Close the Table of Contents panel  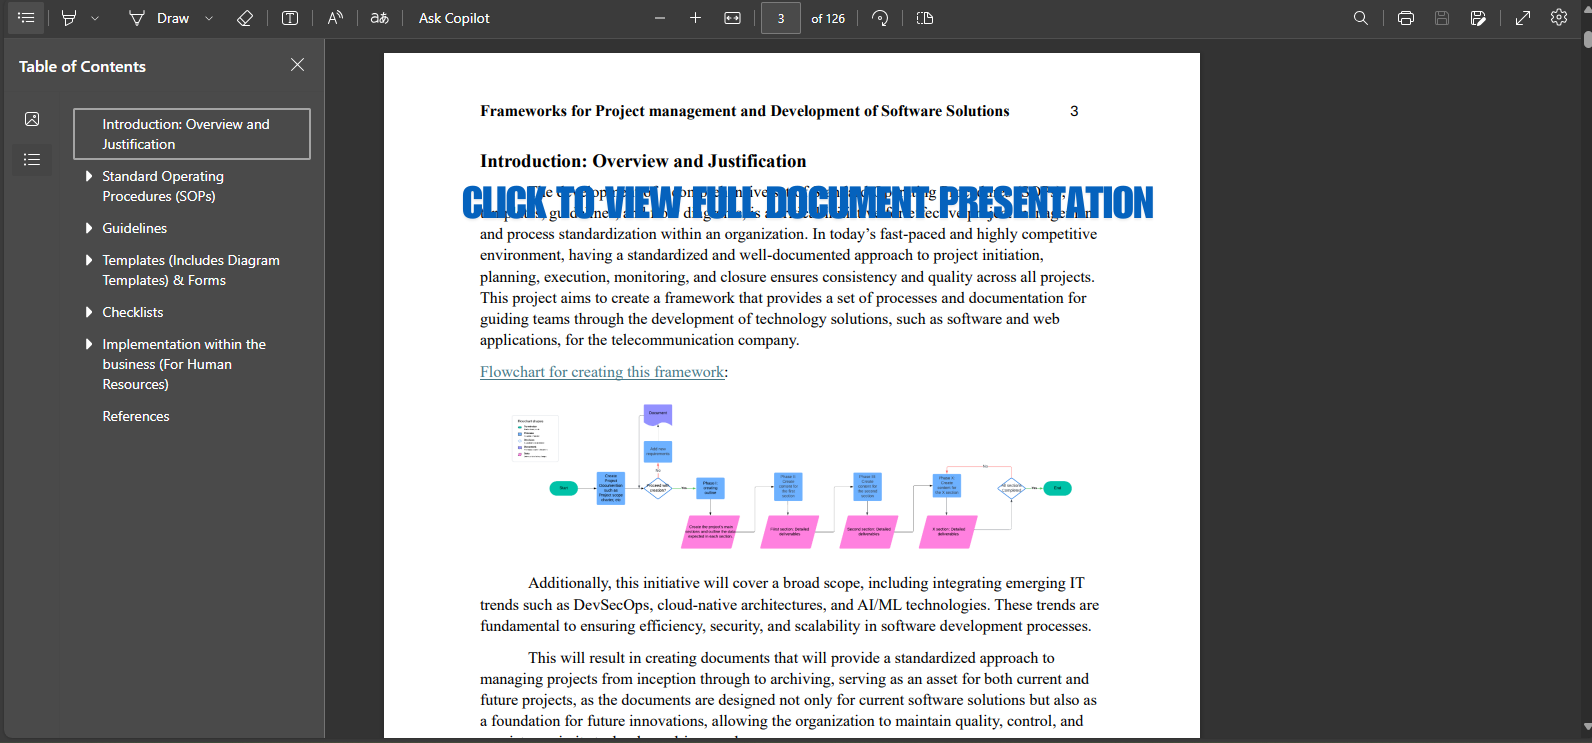pos(297,65)
